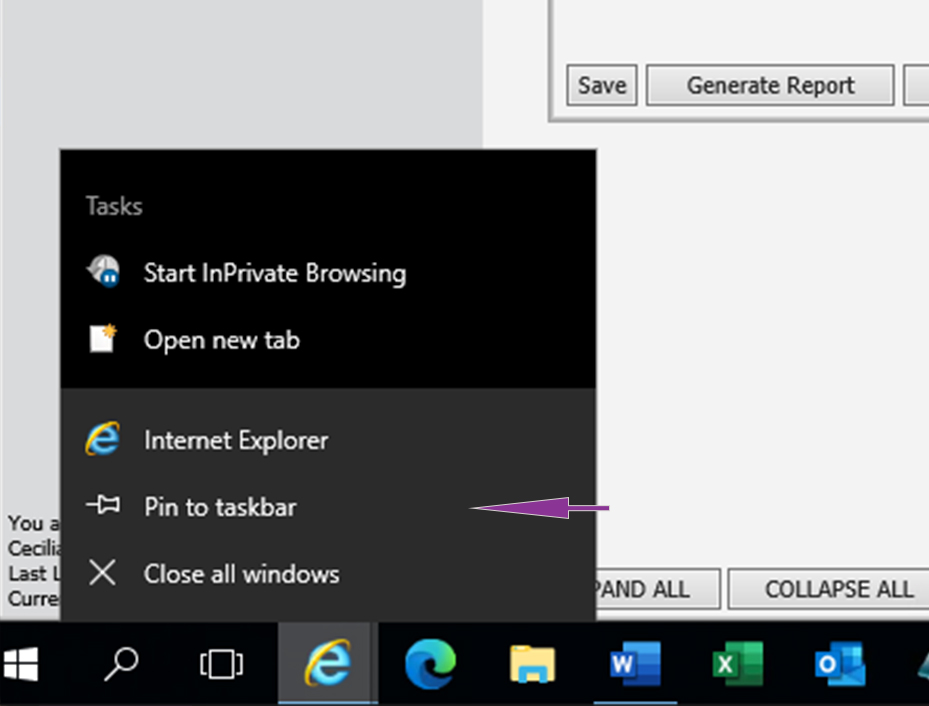Open taskbar Search magnifier
The width and height of the screenshot is (929, 706).
pos(121,663)
